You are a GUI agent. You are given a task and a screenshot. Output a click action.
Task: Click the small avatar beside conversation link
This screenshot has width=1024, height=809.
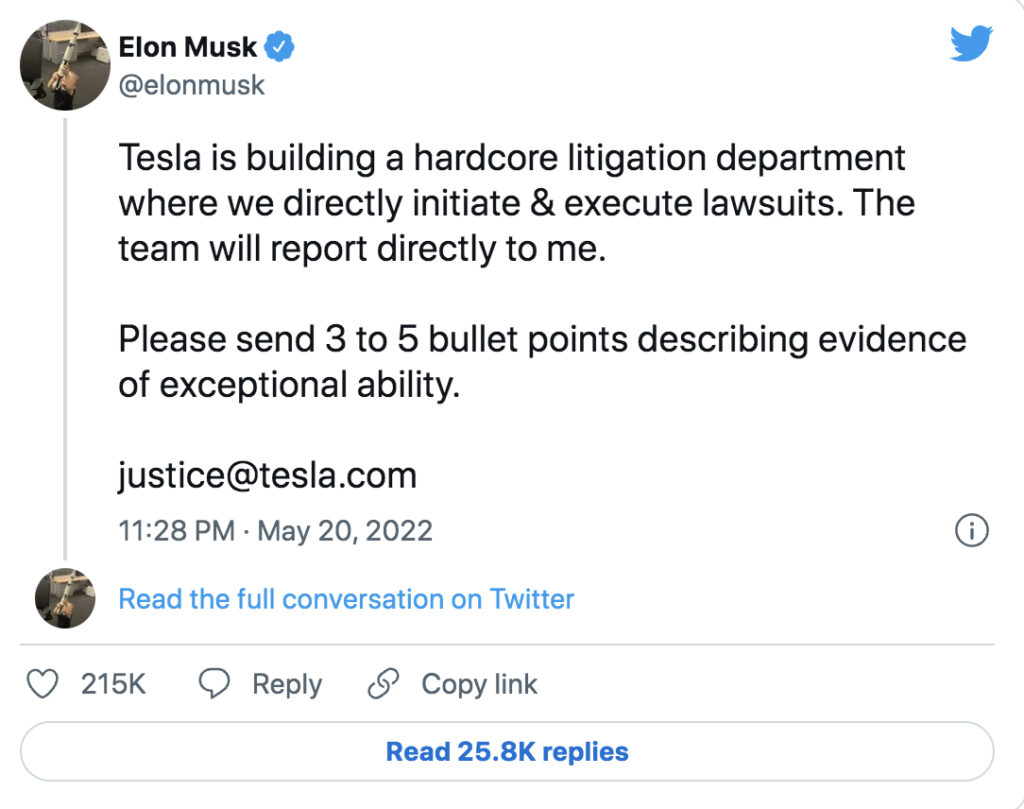coord(64,598)
